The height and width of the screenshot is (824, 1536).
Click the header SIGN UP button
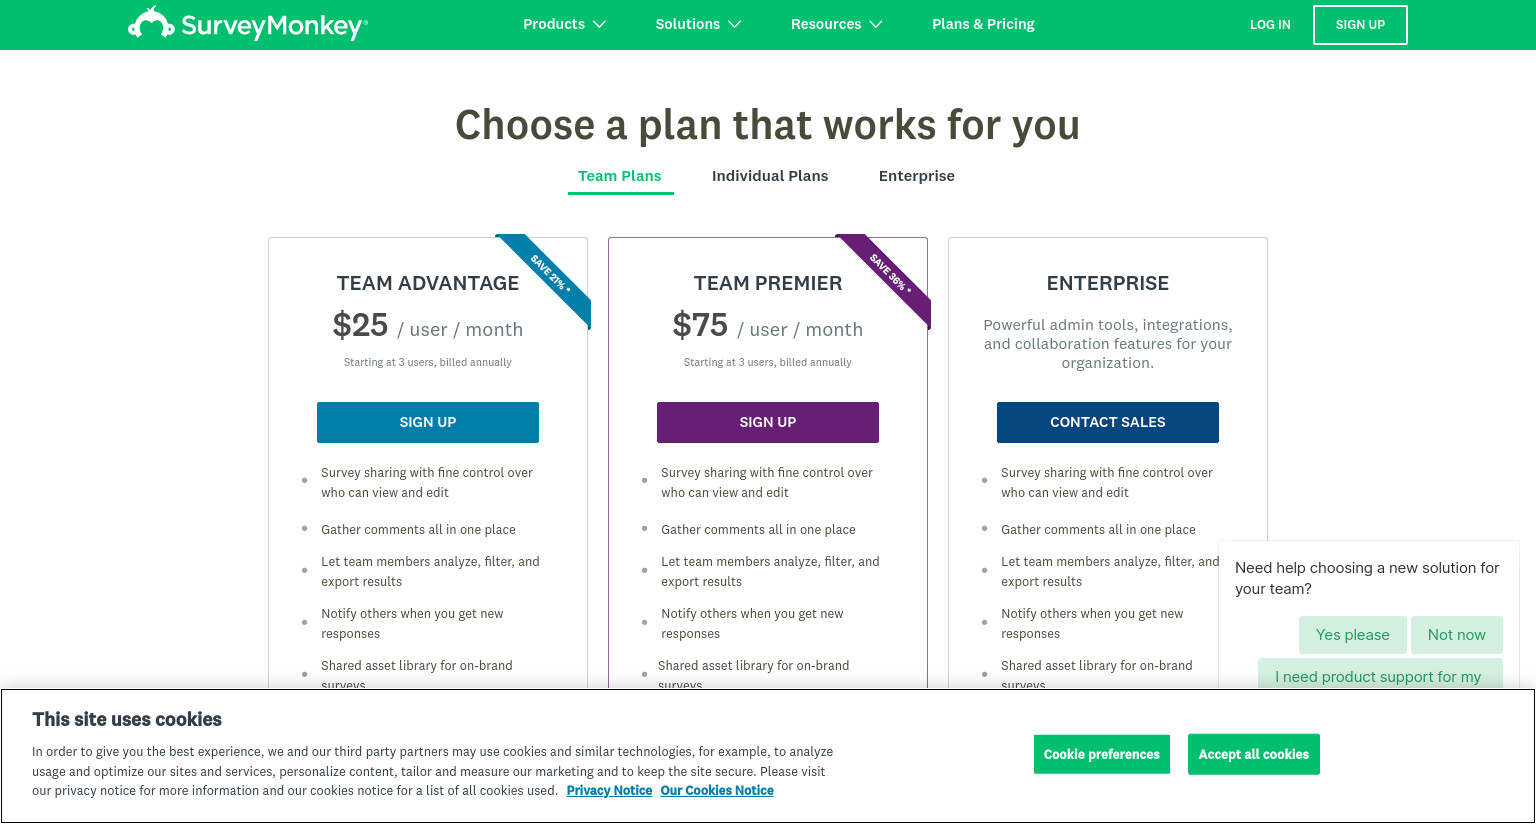[x=1360, y=25]
